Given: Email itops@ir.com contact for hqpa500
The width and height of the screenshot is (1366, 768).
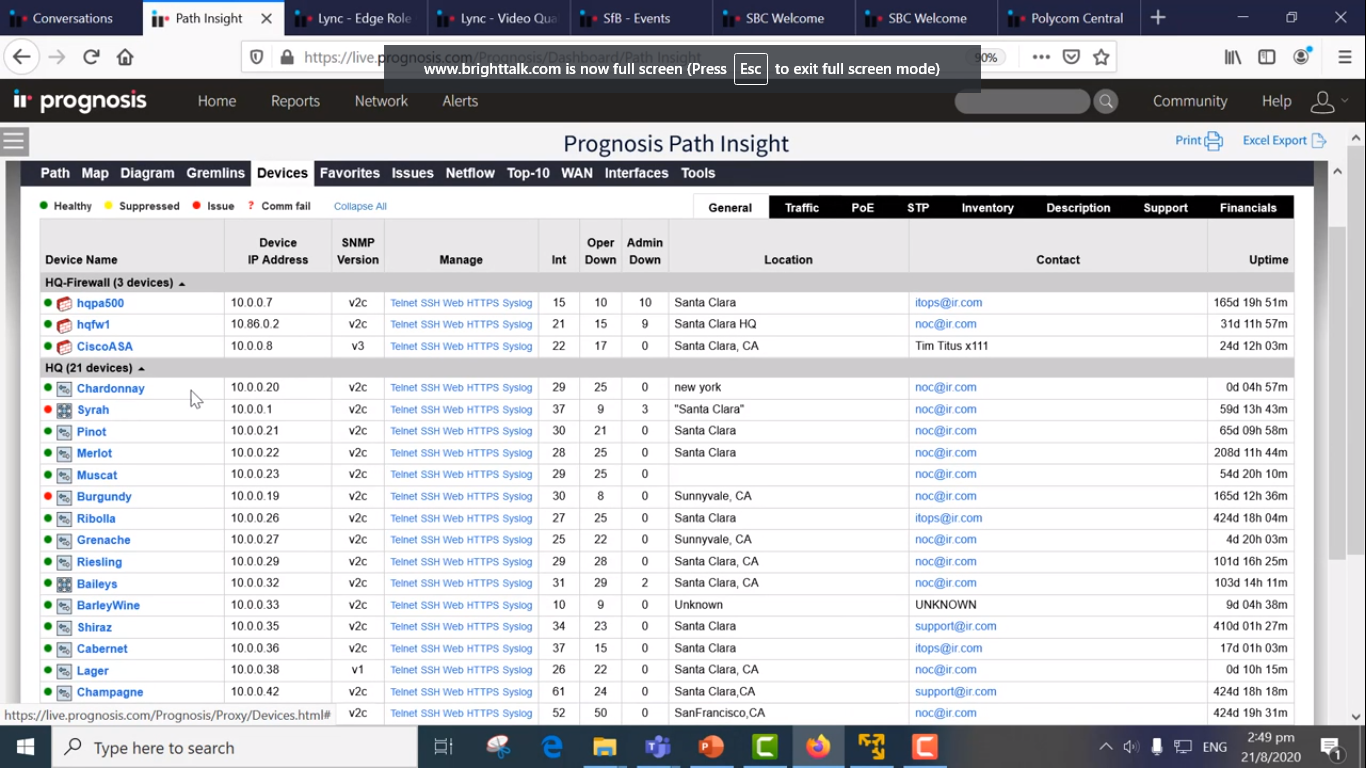Looking at the screenshot, I should pos(948,302).
